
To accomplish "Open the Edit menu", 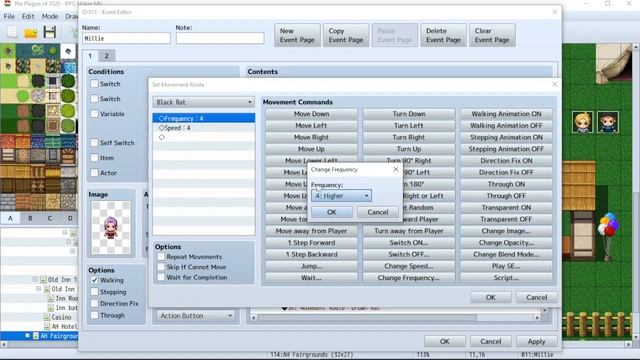I will tap(28, 16).
